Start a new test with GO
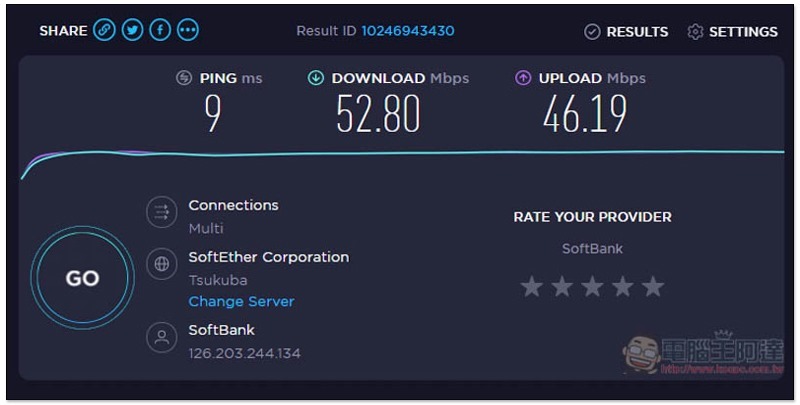 83,278
